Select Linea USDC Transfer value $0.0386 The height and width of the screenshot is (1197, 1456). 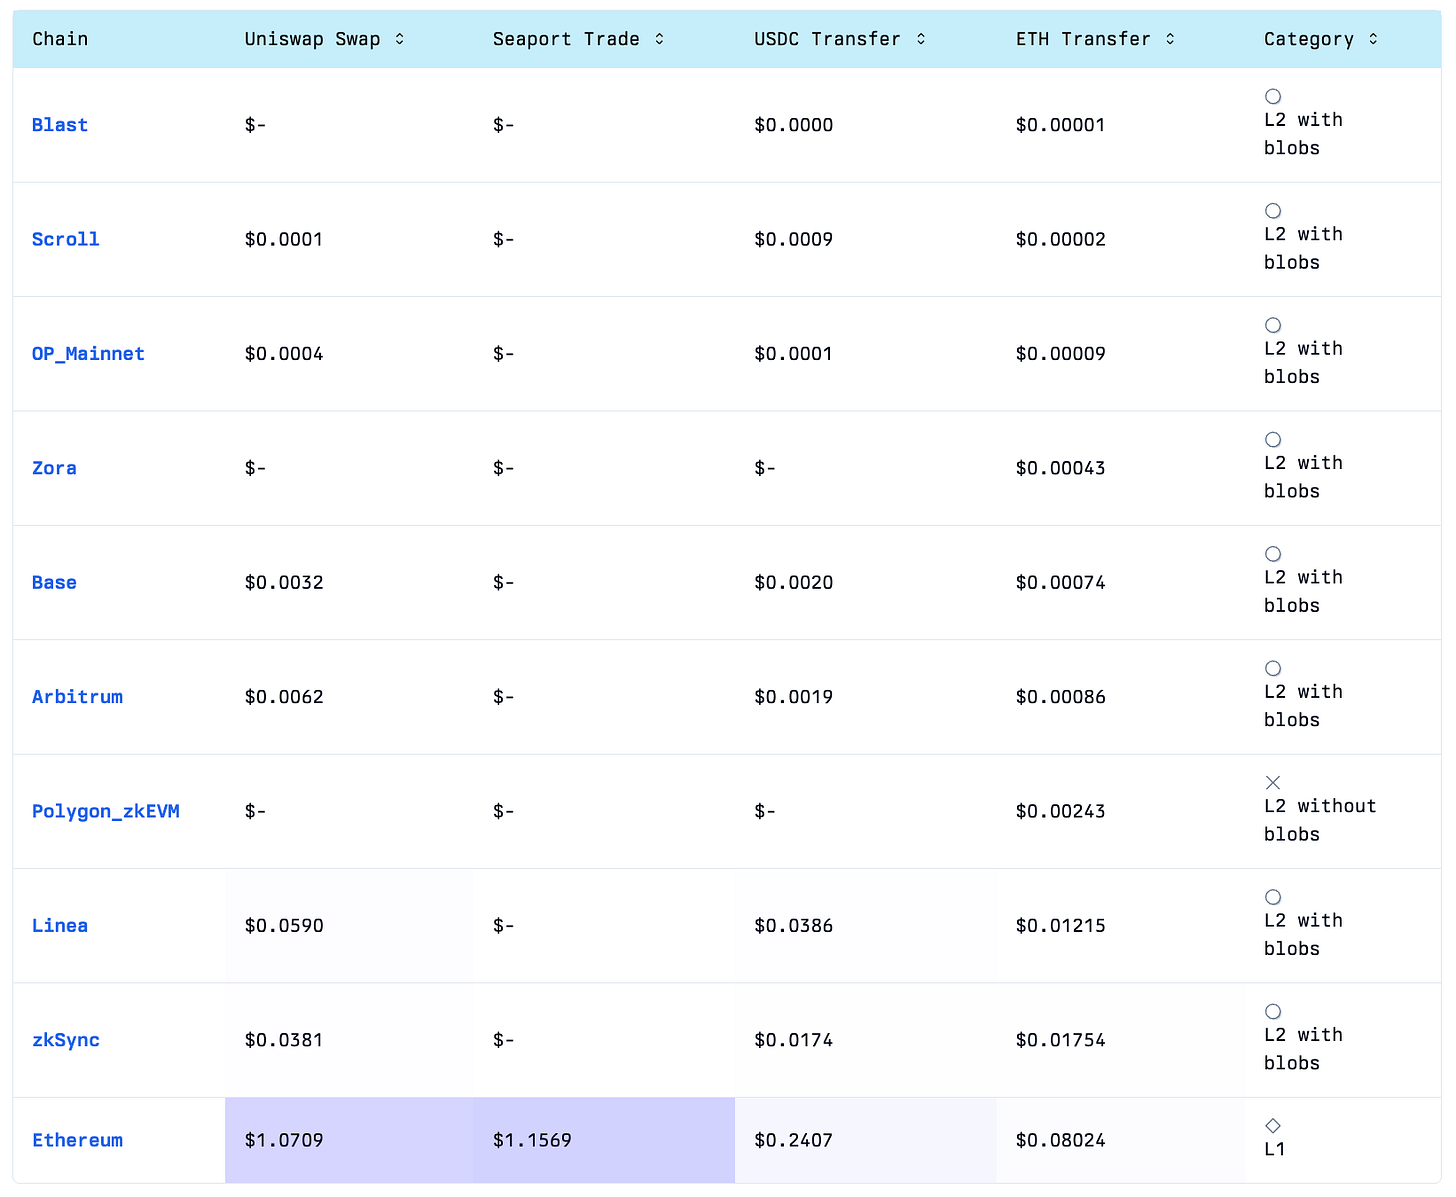click(x=793, y=926)
